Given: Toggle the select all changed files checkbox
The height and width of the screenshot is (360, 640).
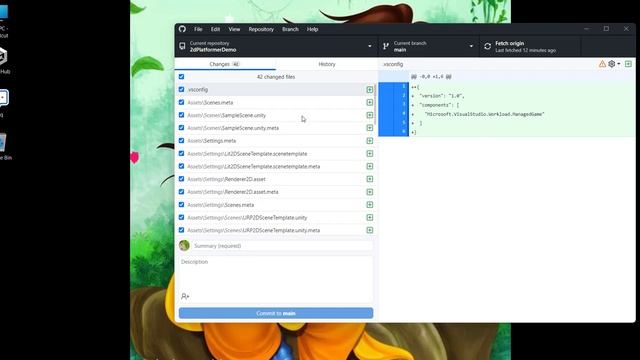Looking at the screenshot, I should click(181, 76).
